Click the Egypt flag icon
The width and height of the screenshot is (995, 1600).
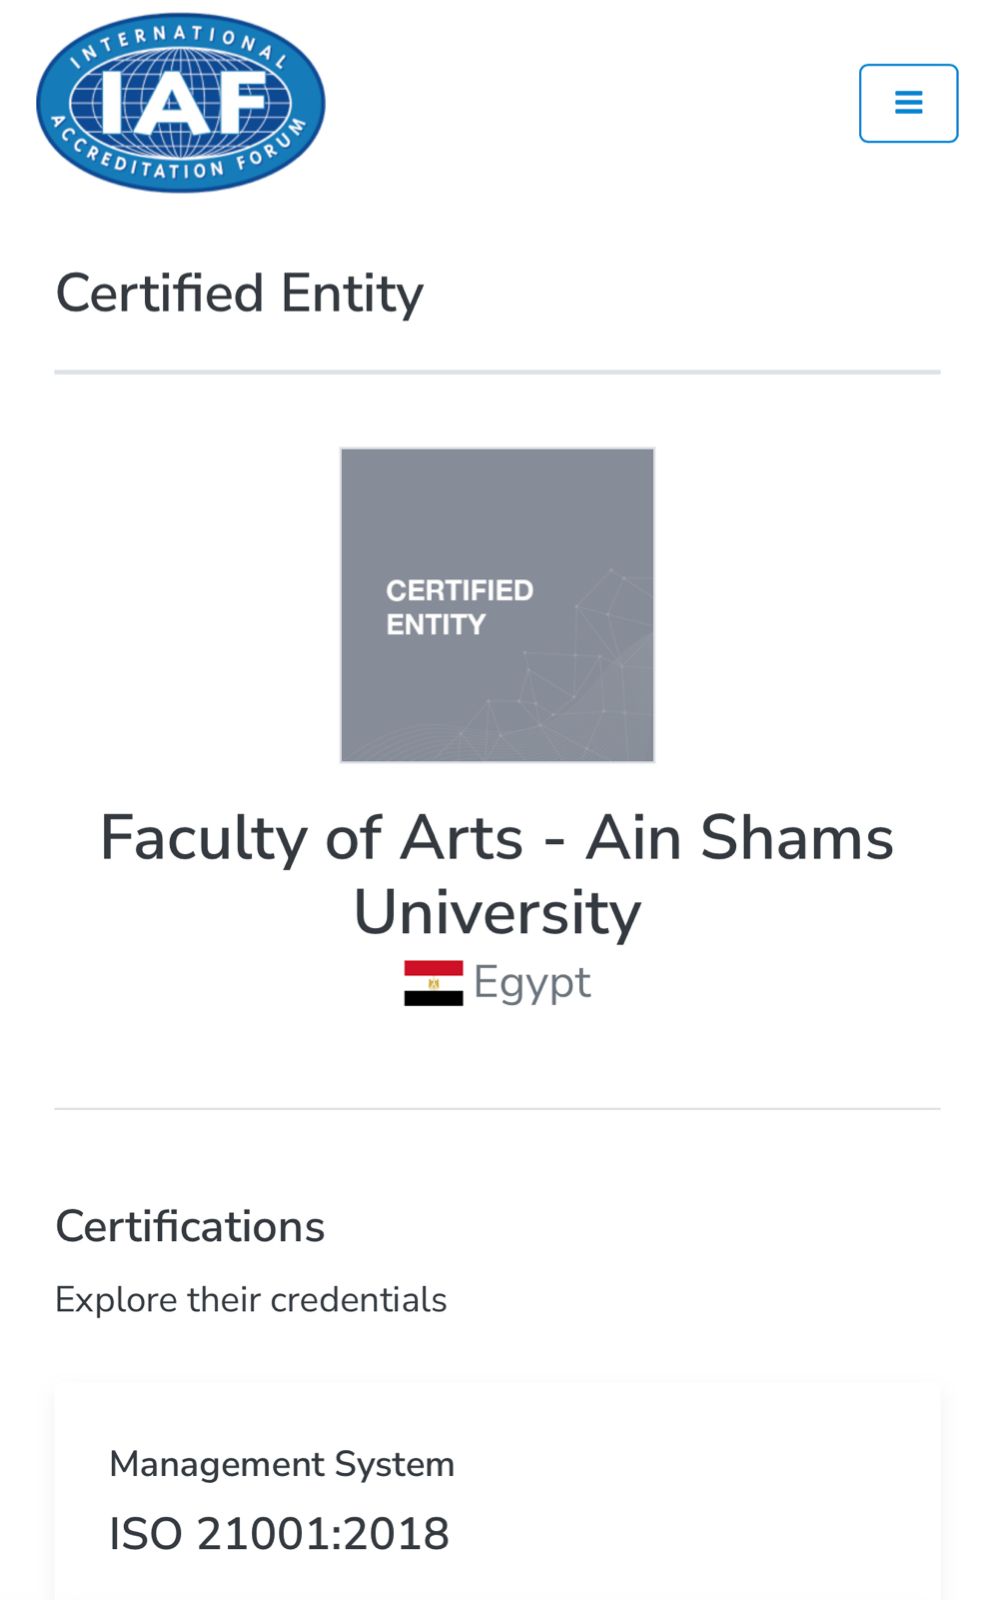pyautogui.click(x=433, y=983)
